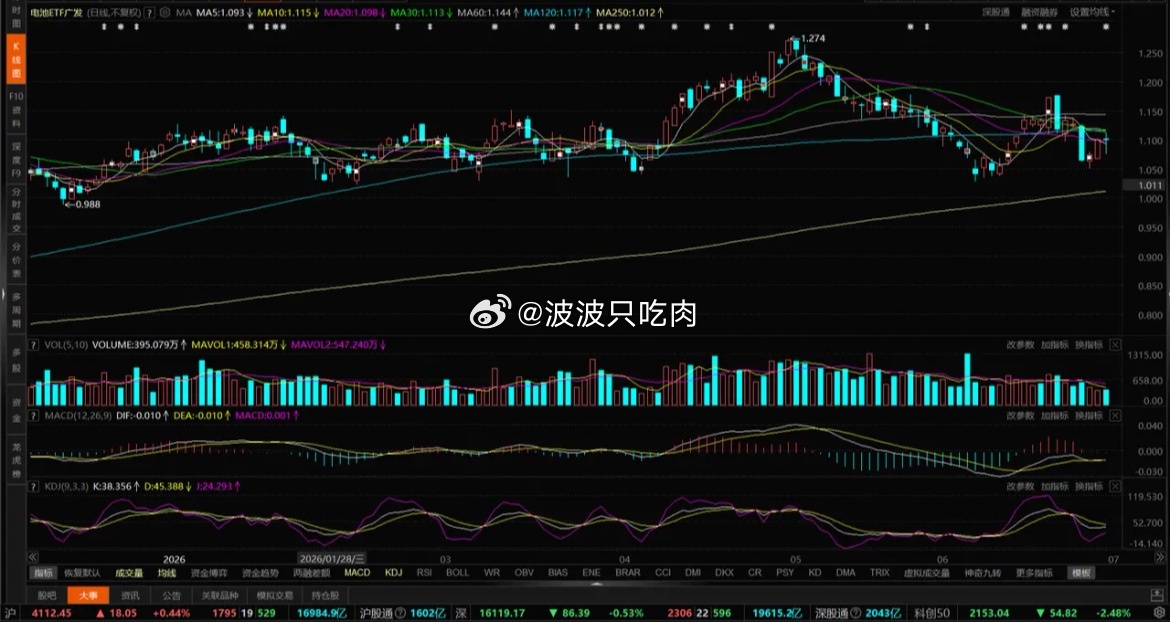Select the WR indicator
This screenshot has height=622, width=1170.
tap(492, 573)
